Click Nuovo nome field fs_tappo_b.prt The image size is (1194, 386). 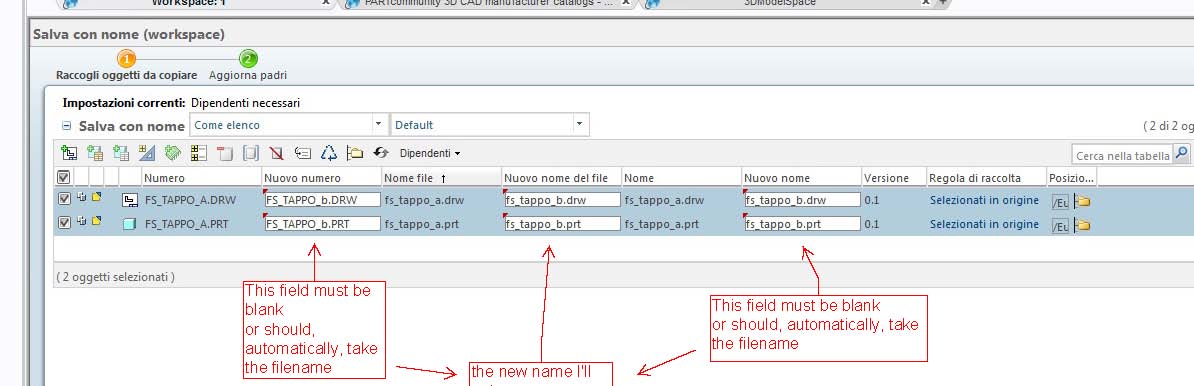click(x=803, y=224)
